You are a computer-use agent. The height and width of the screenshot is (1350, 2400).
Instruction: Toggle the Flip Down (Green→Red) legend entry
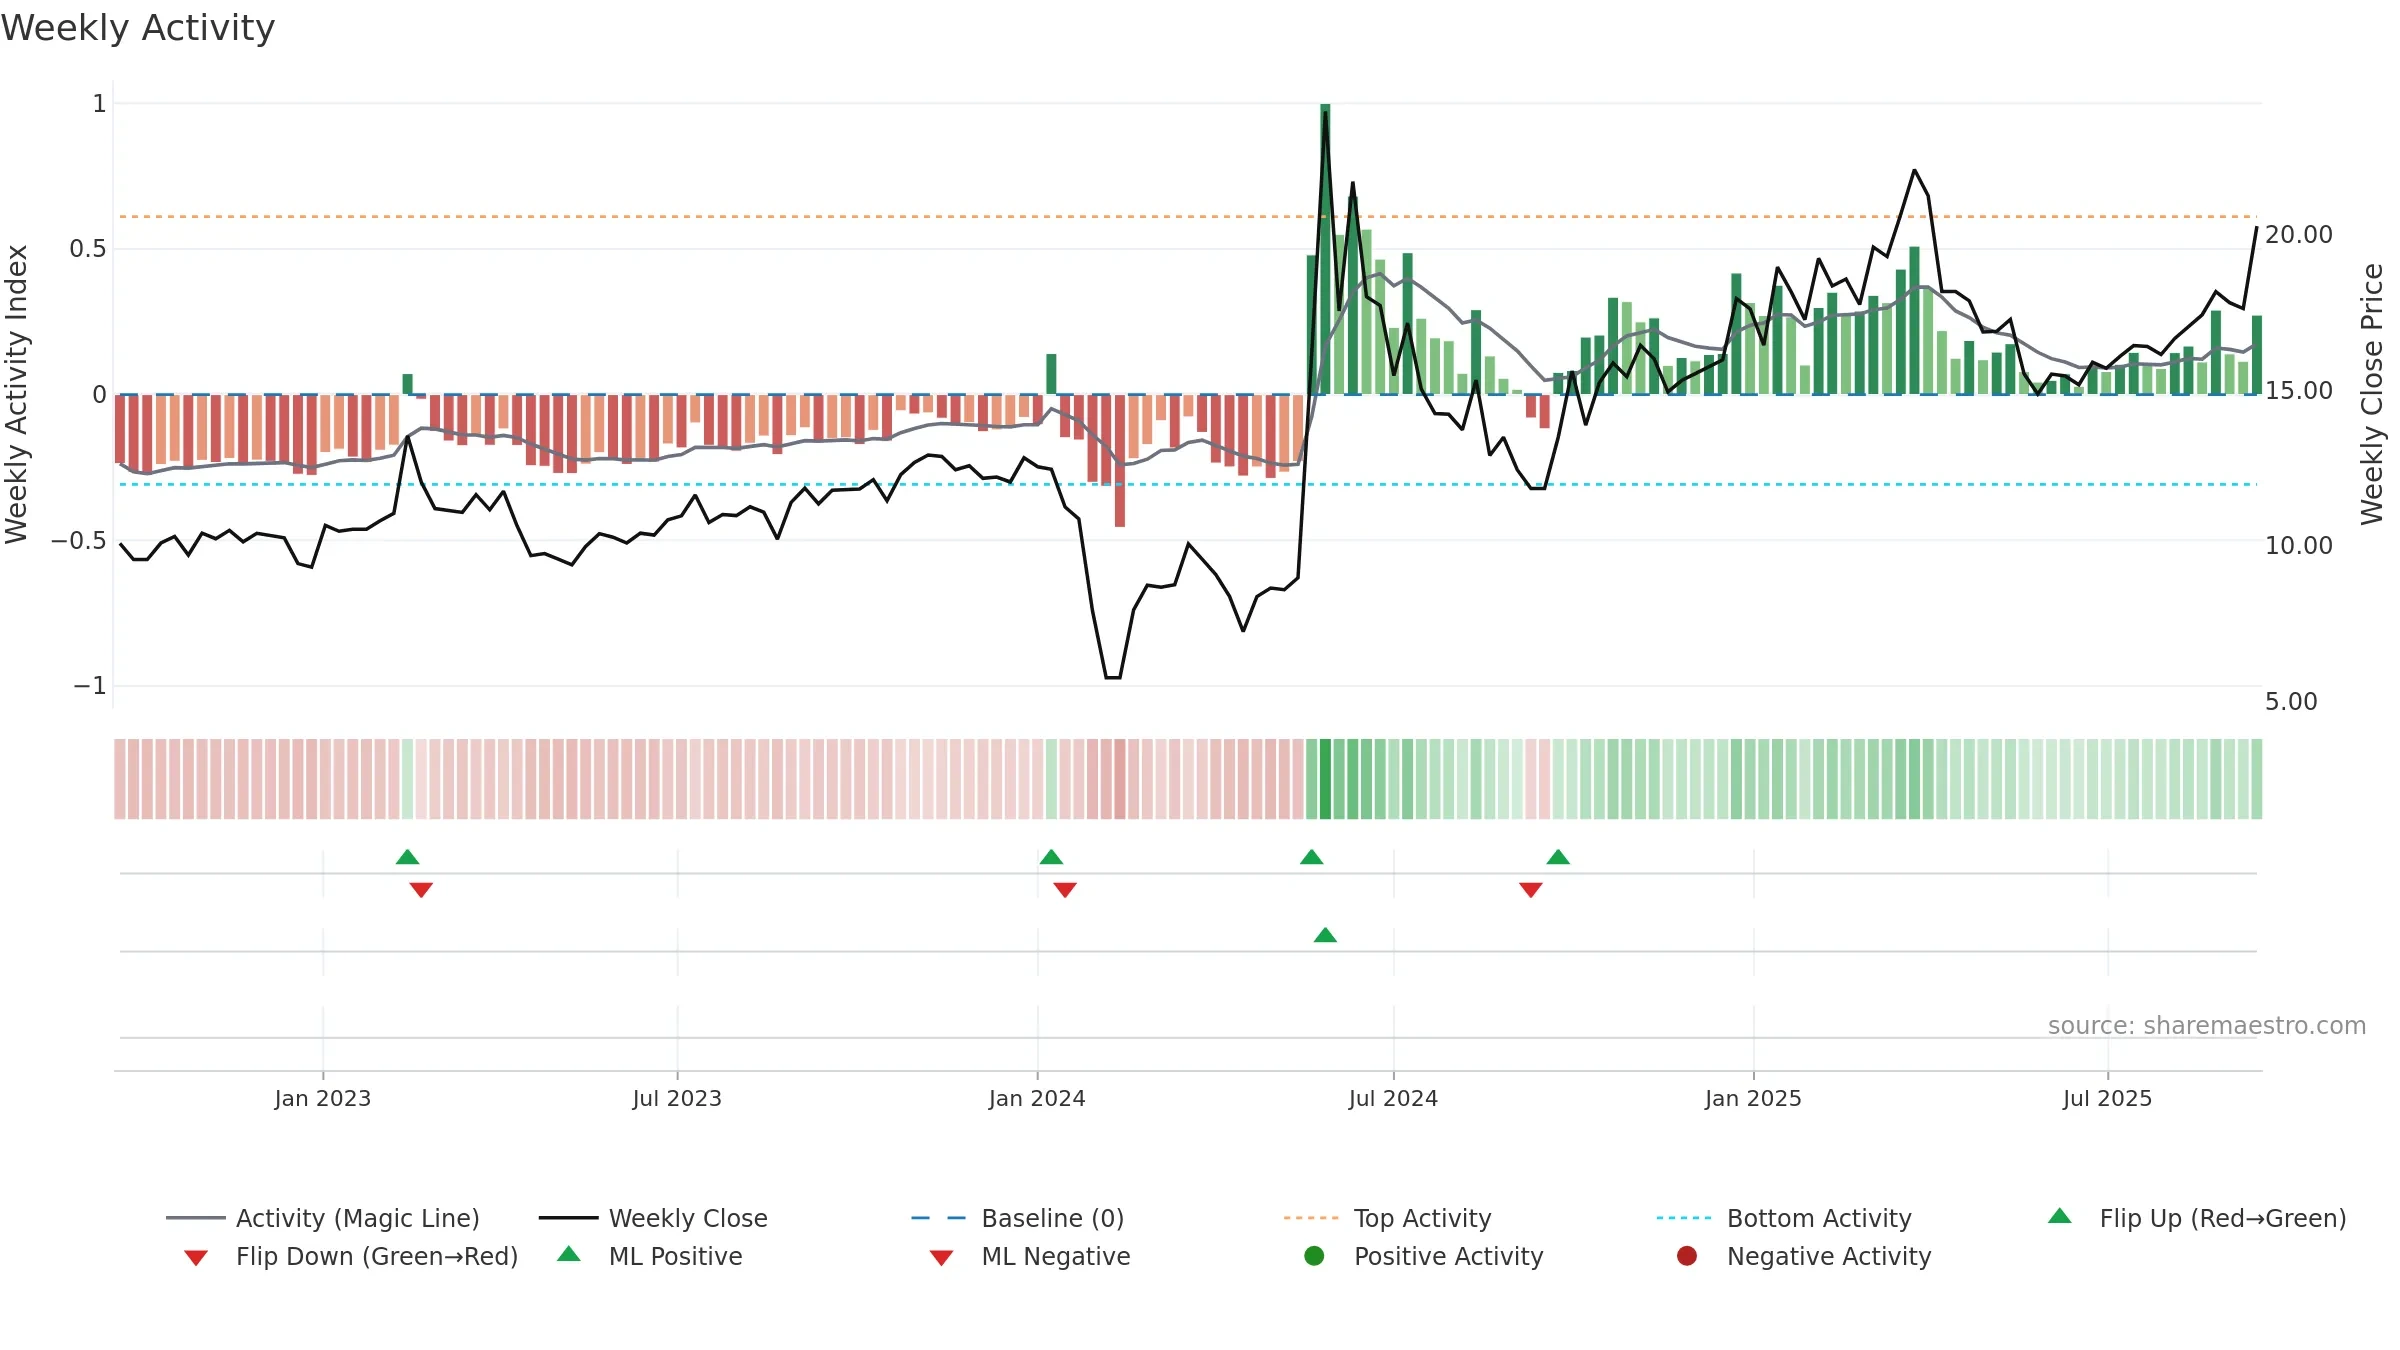click(350, 1256)
